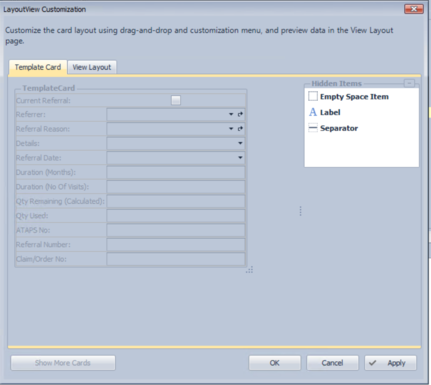Click the Cancel button
Screen dimensions: 431x385
coord(332,363)
